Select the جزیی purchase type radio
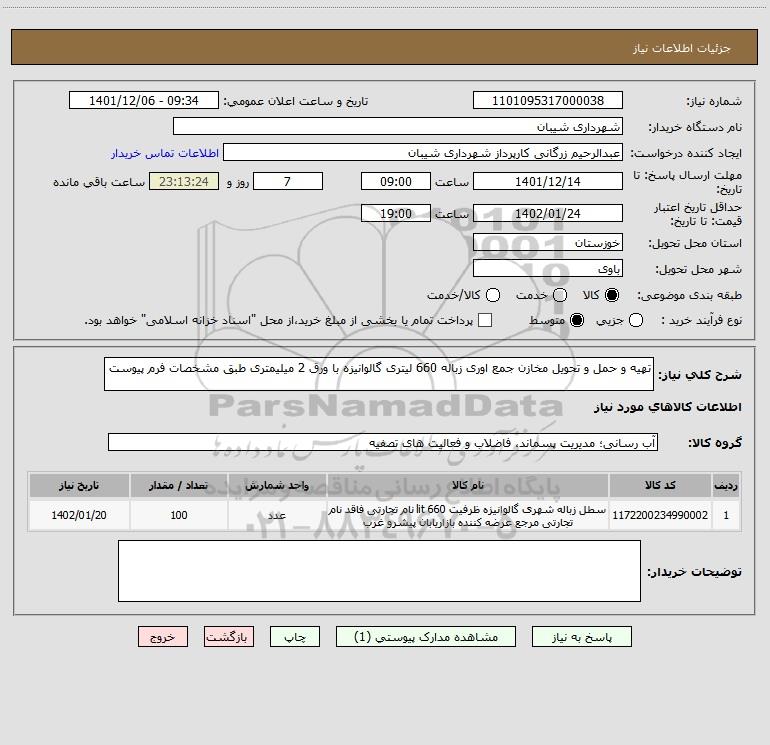 pos(636,320)
